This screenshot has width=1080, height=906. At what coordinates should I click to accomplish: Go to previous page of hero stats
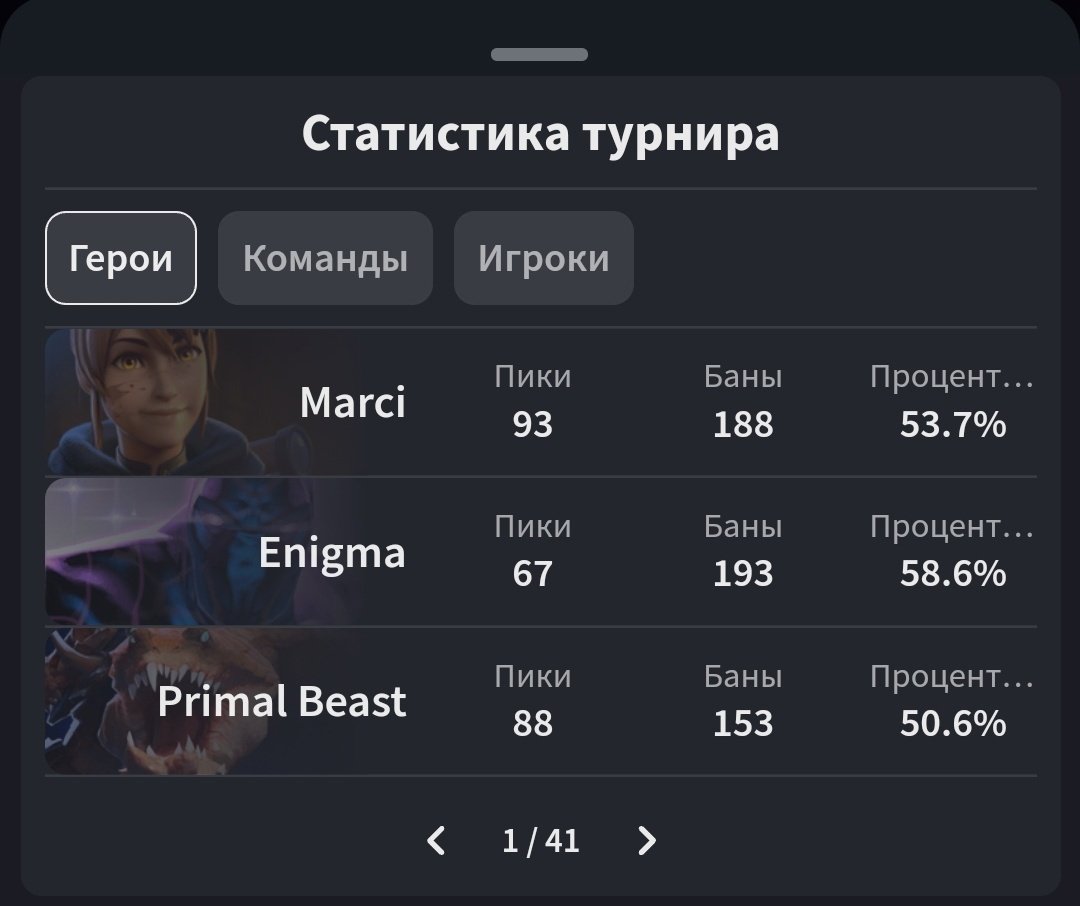click(436, 841)
